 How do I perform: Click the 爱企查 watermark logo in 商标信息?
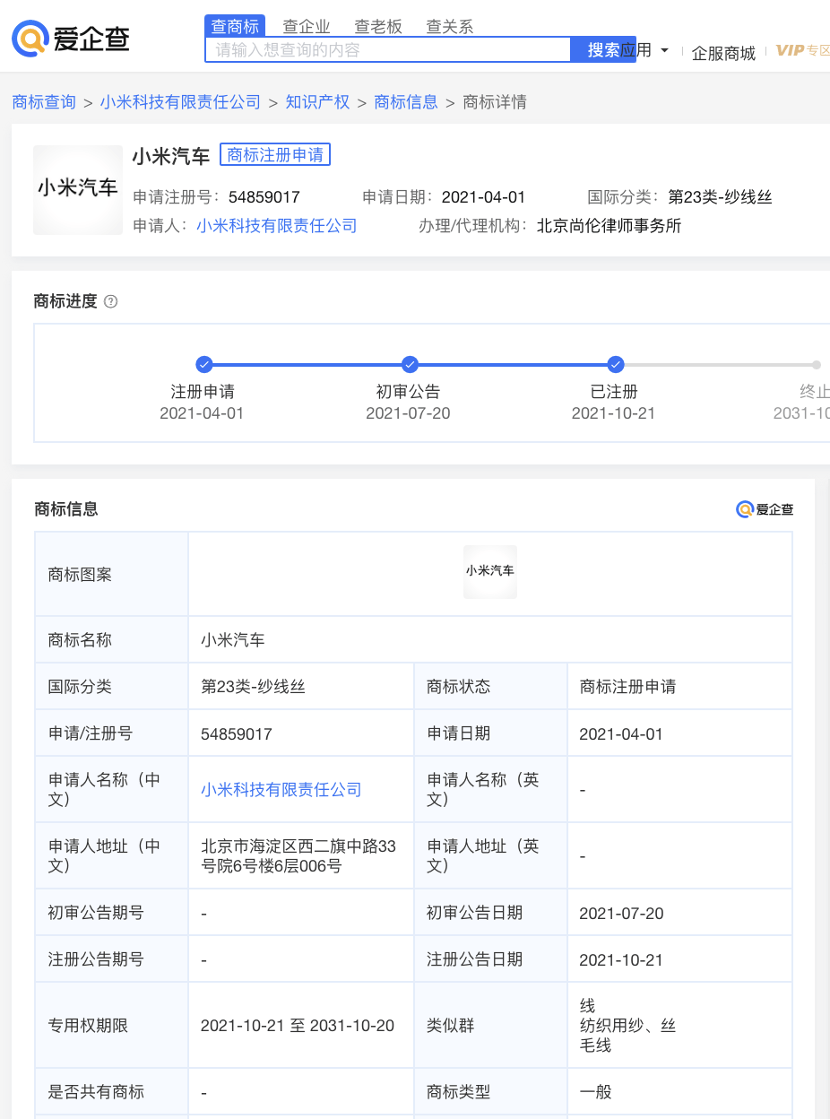(x=764, y=510)
